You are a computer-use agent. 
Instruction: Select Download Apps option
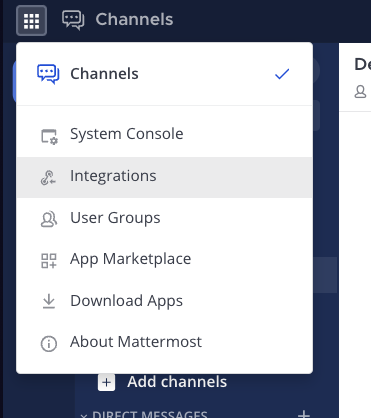pyautogui.click(x=164, y=301)
